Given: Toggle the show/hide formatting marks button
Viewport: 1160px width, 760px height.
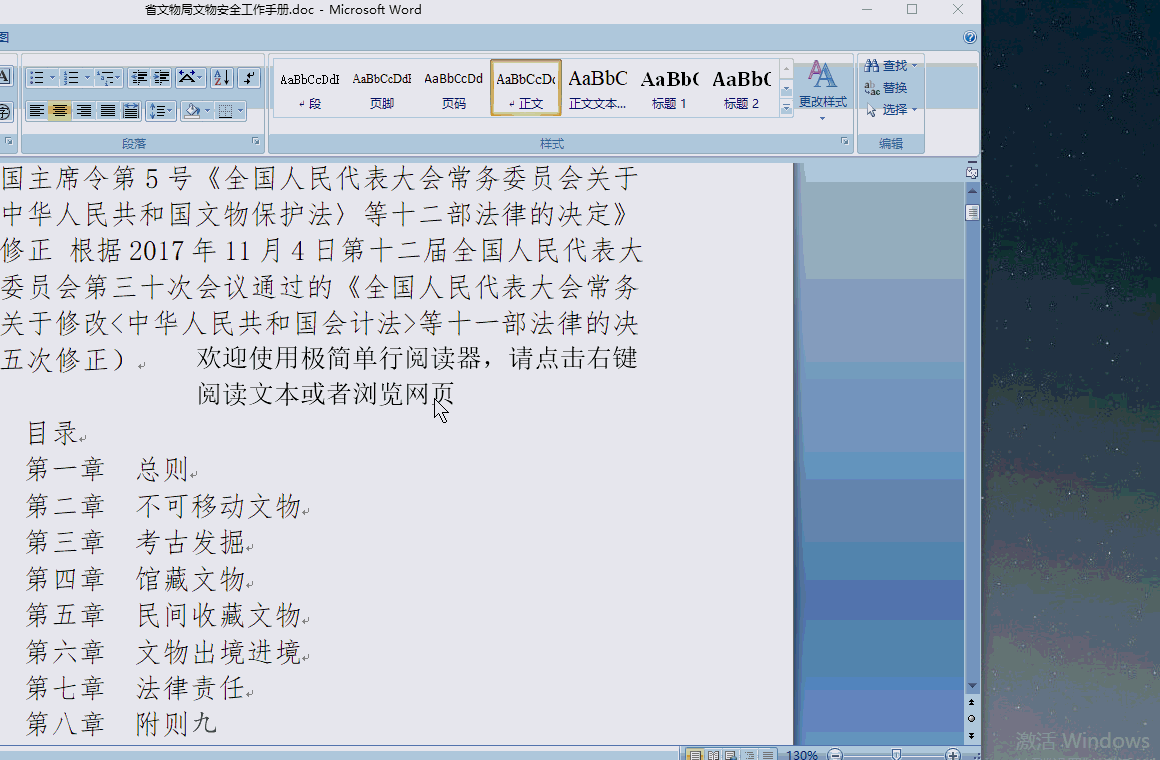Looking at the screenshot, I should pyautogui.click(x=249, y=78).
